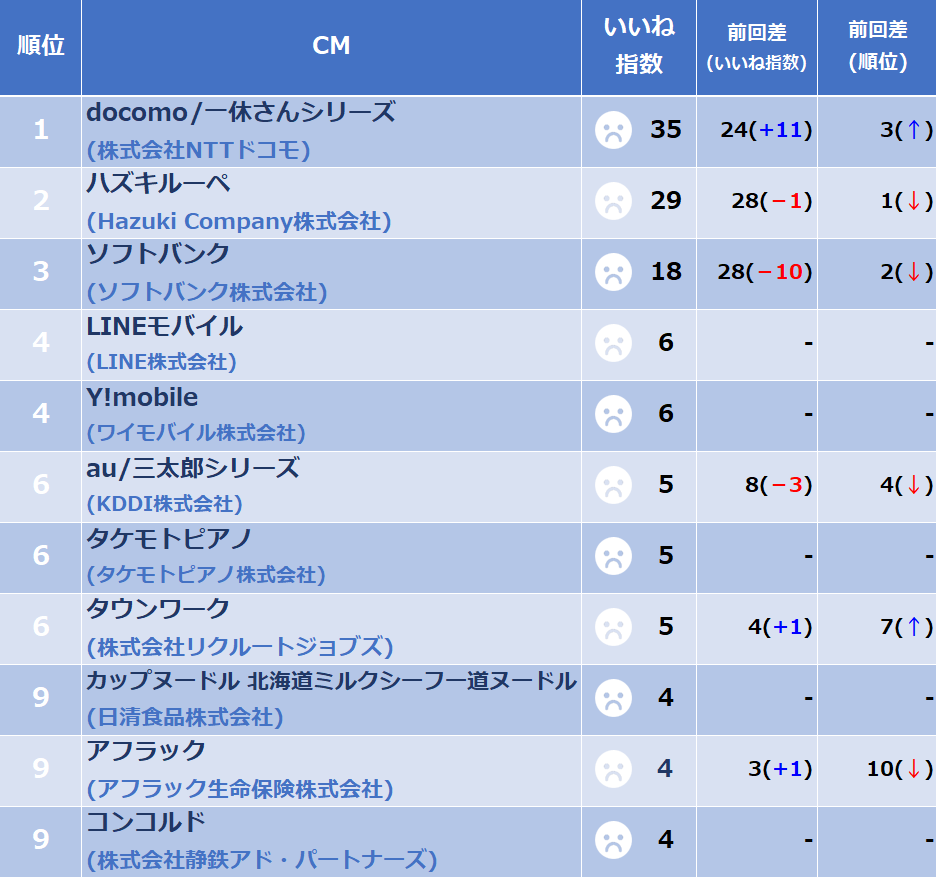Click the sad face icon in the Y!mobile row
The width and height of the screenshot is (936, 877).
(x=613, y=414)
